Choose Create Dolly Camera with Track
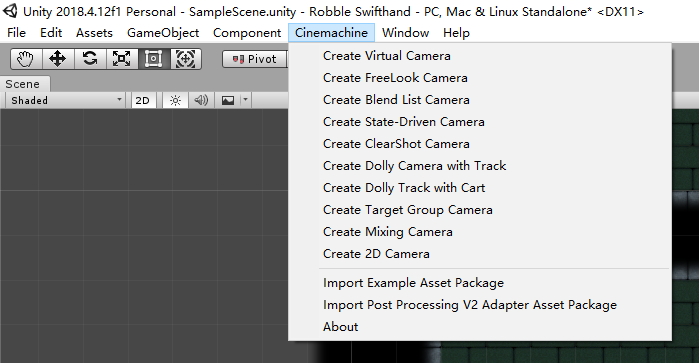The height and width of the screenshot is (363, 699). pyautogui.click(x=480, y=166)
